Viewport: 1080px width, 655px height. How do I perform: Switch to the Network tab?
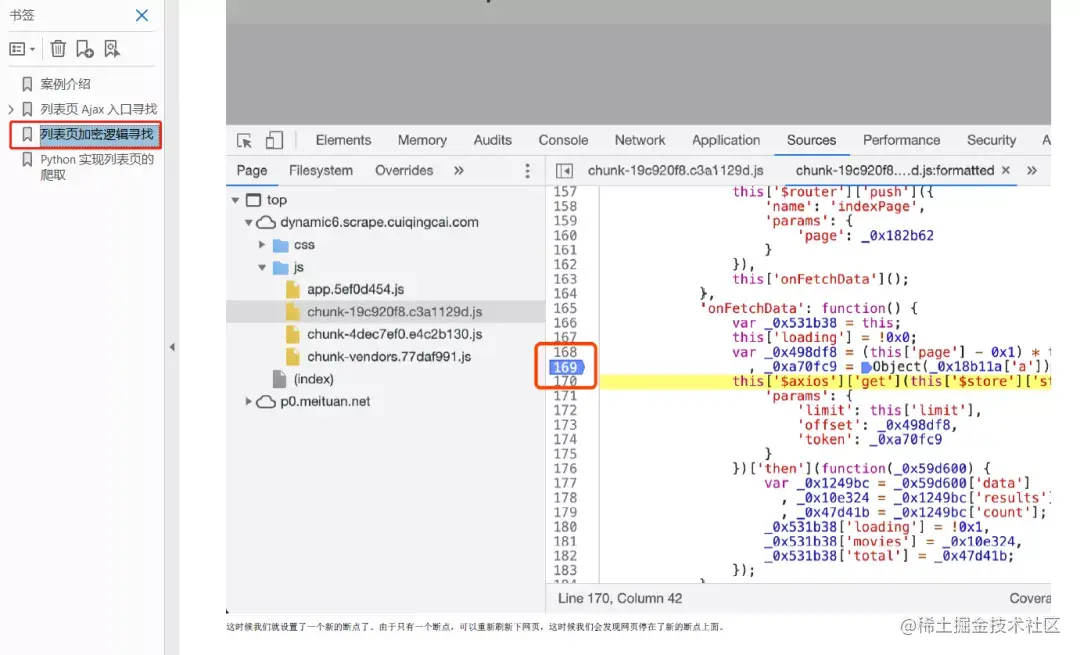(640, 140)
